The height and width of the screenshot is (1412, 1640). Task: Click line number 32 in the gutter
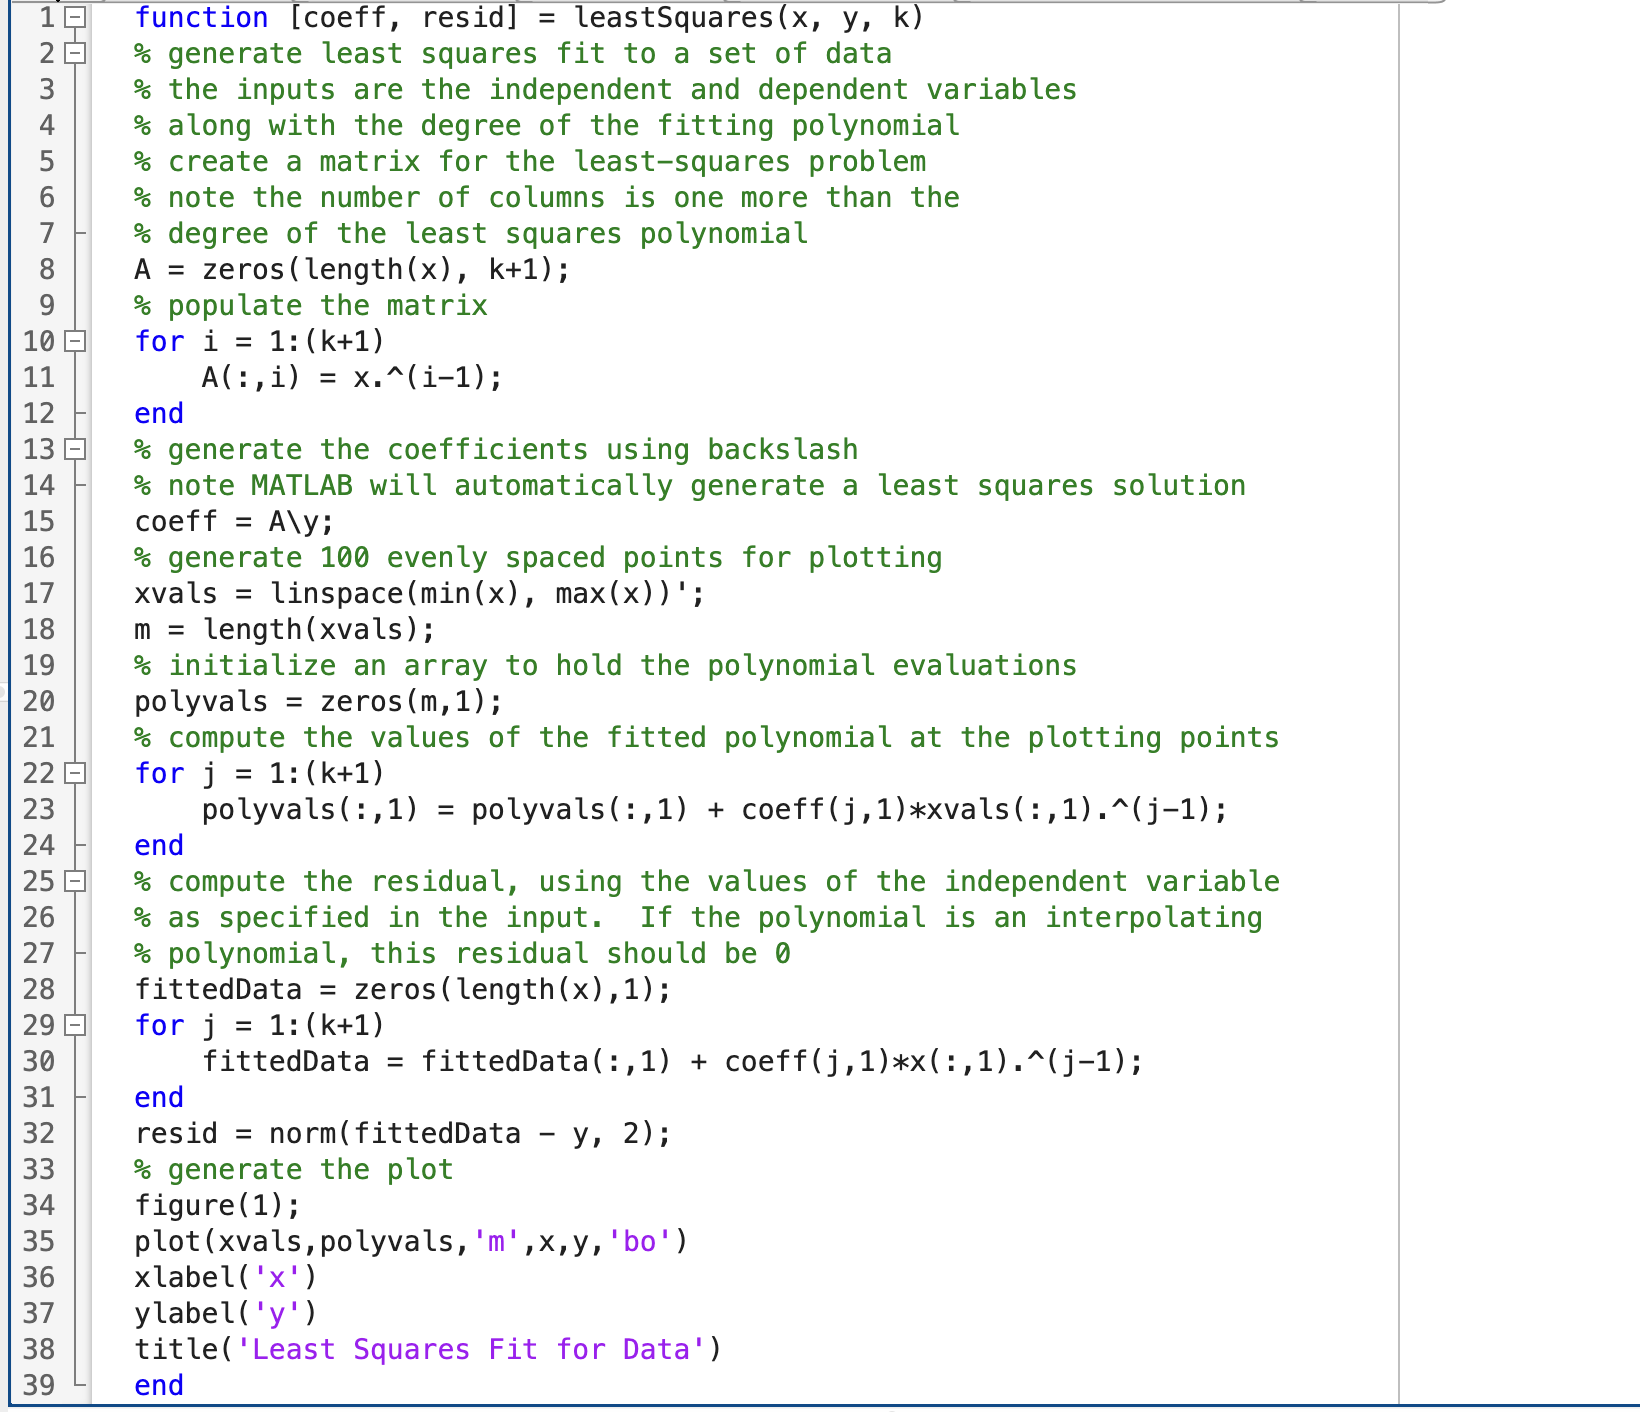click(x=38, y=1134)
